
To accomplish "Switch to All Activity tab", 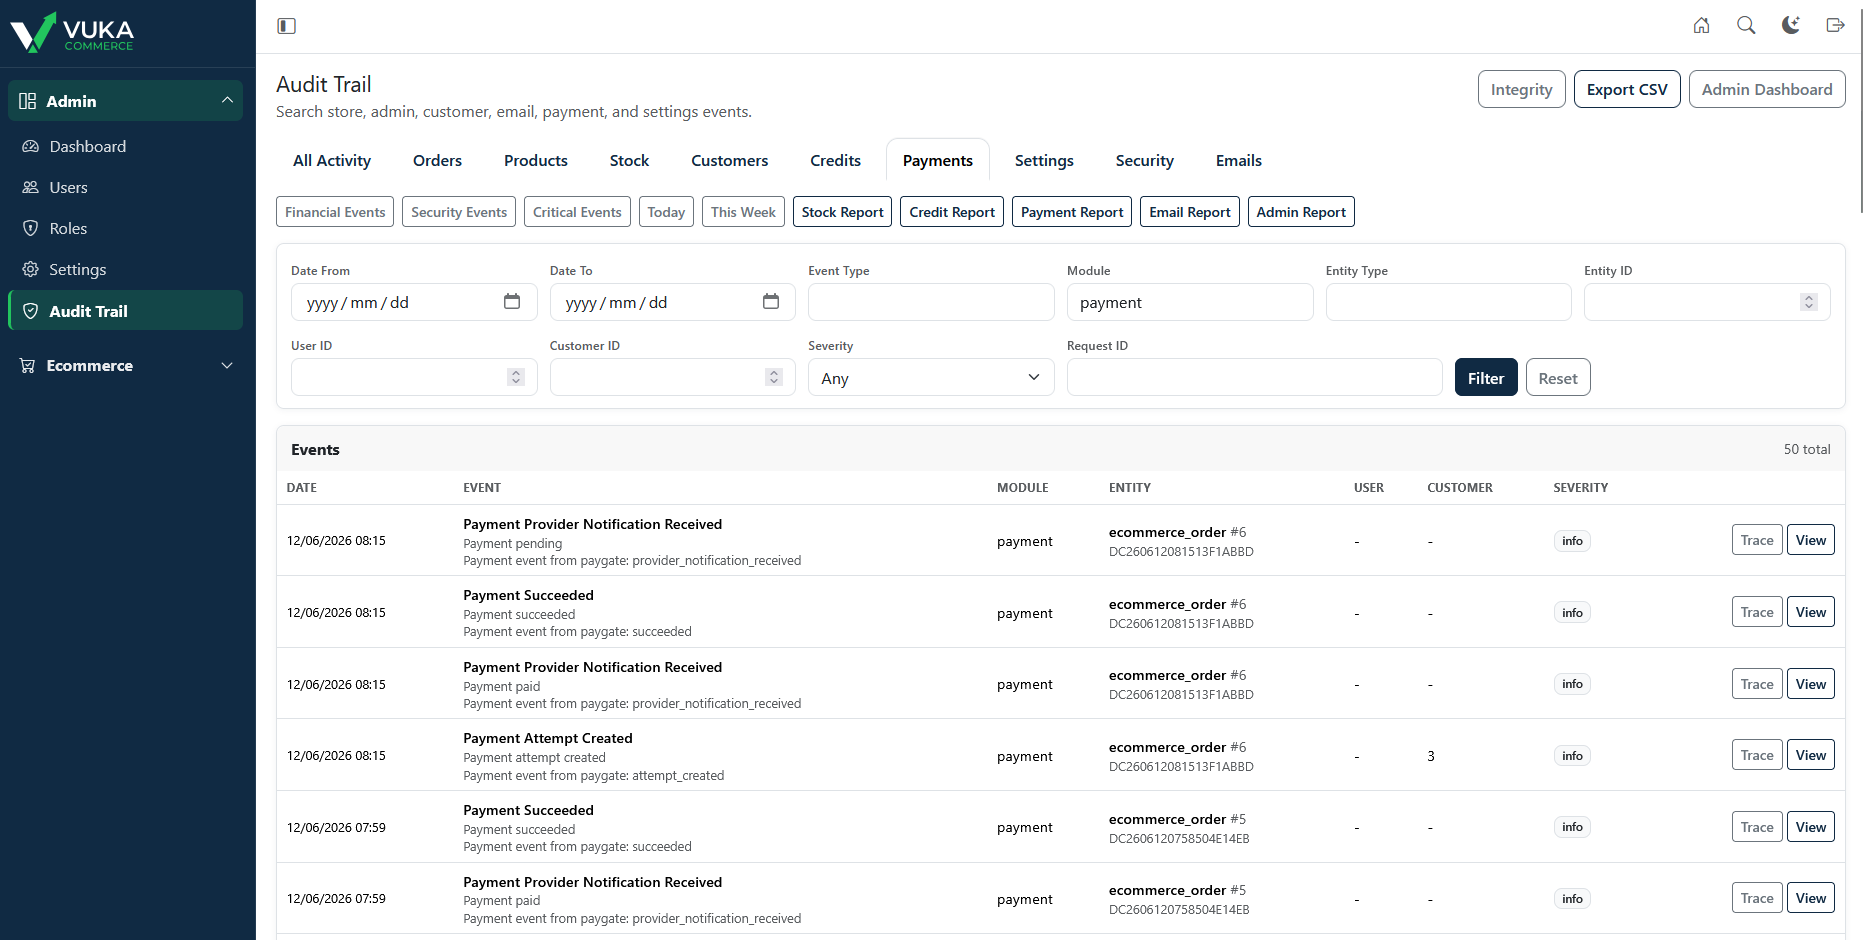I will [332, 160].
